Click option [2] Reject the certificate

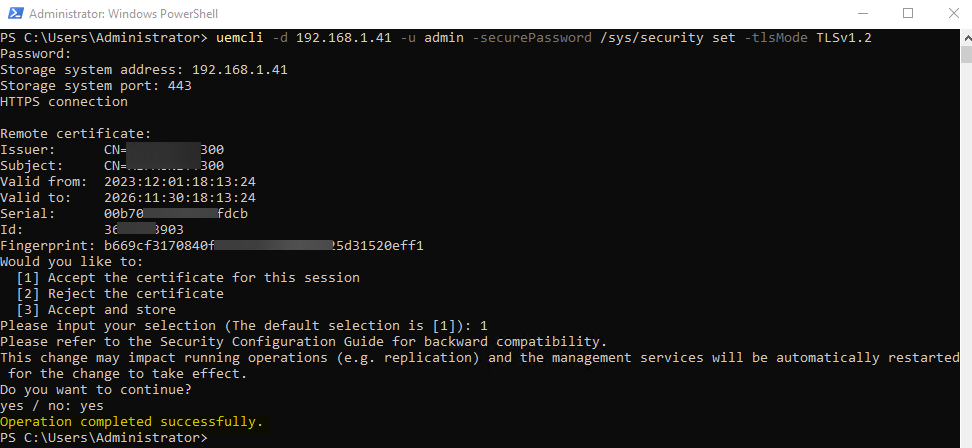pos(120,294)
